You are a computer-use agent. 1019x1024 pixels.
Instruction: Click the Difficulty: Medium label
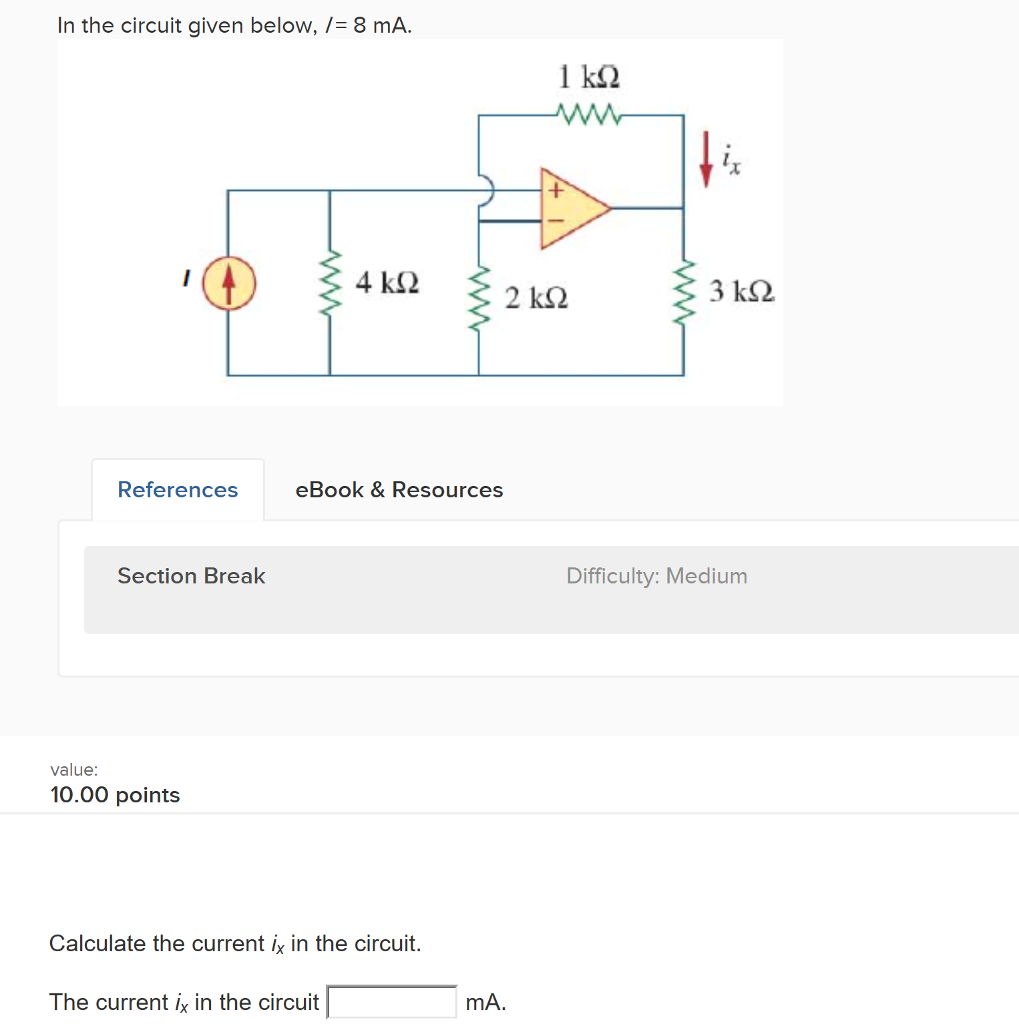656,576
